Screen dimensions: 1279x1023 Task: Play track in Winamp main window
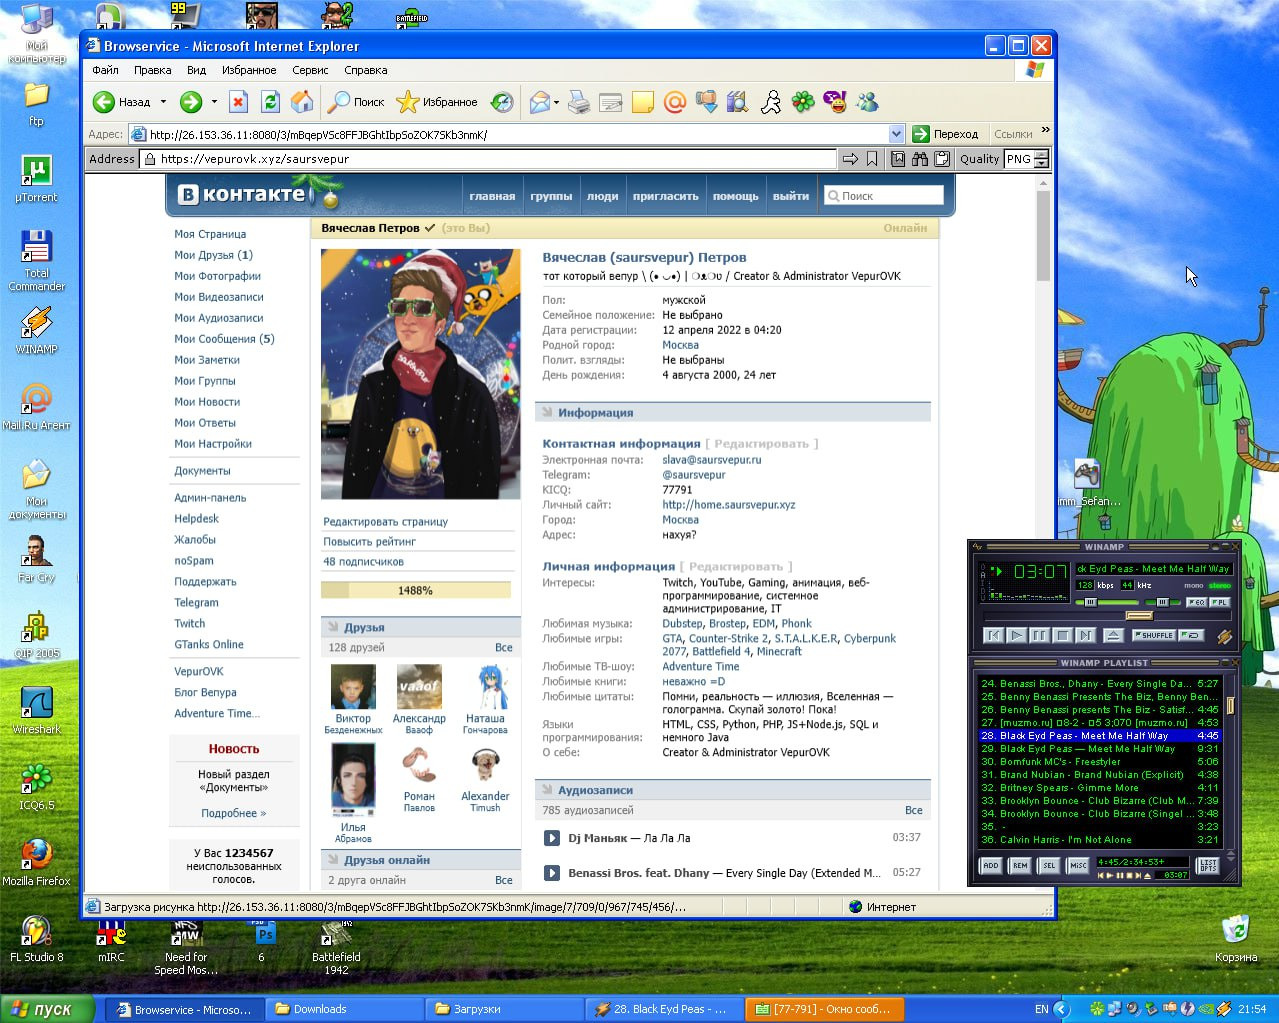(1016, 635)
